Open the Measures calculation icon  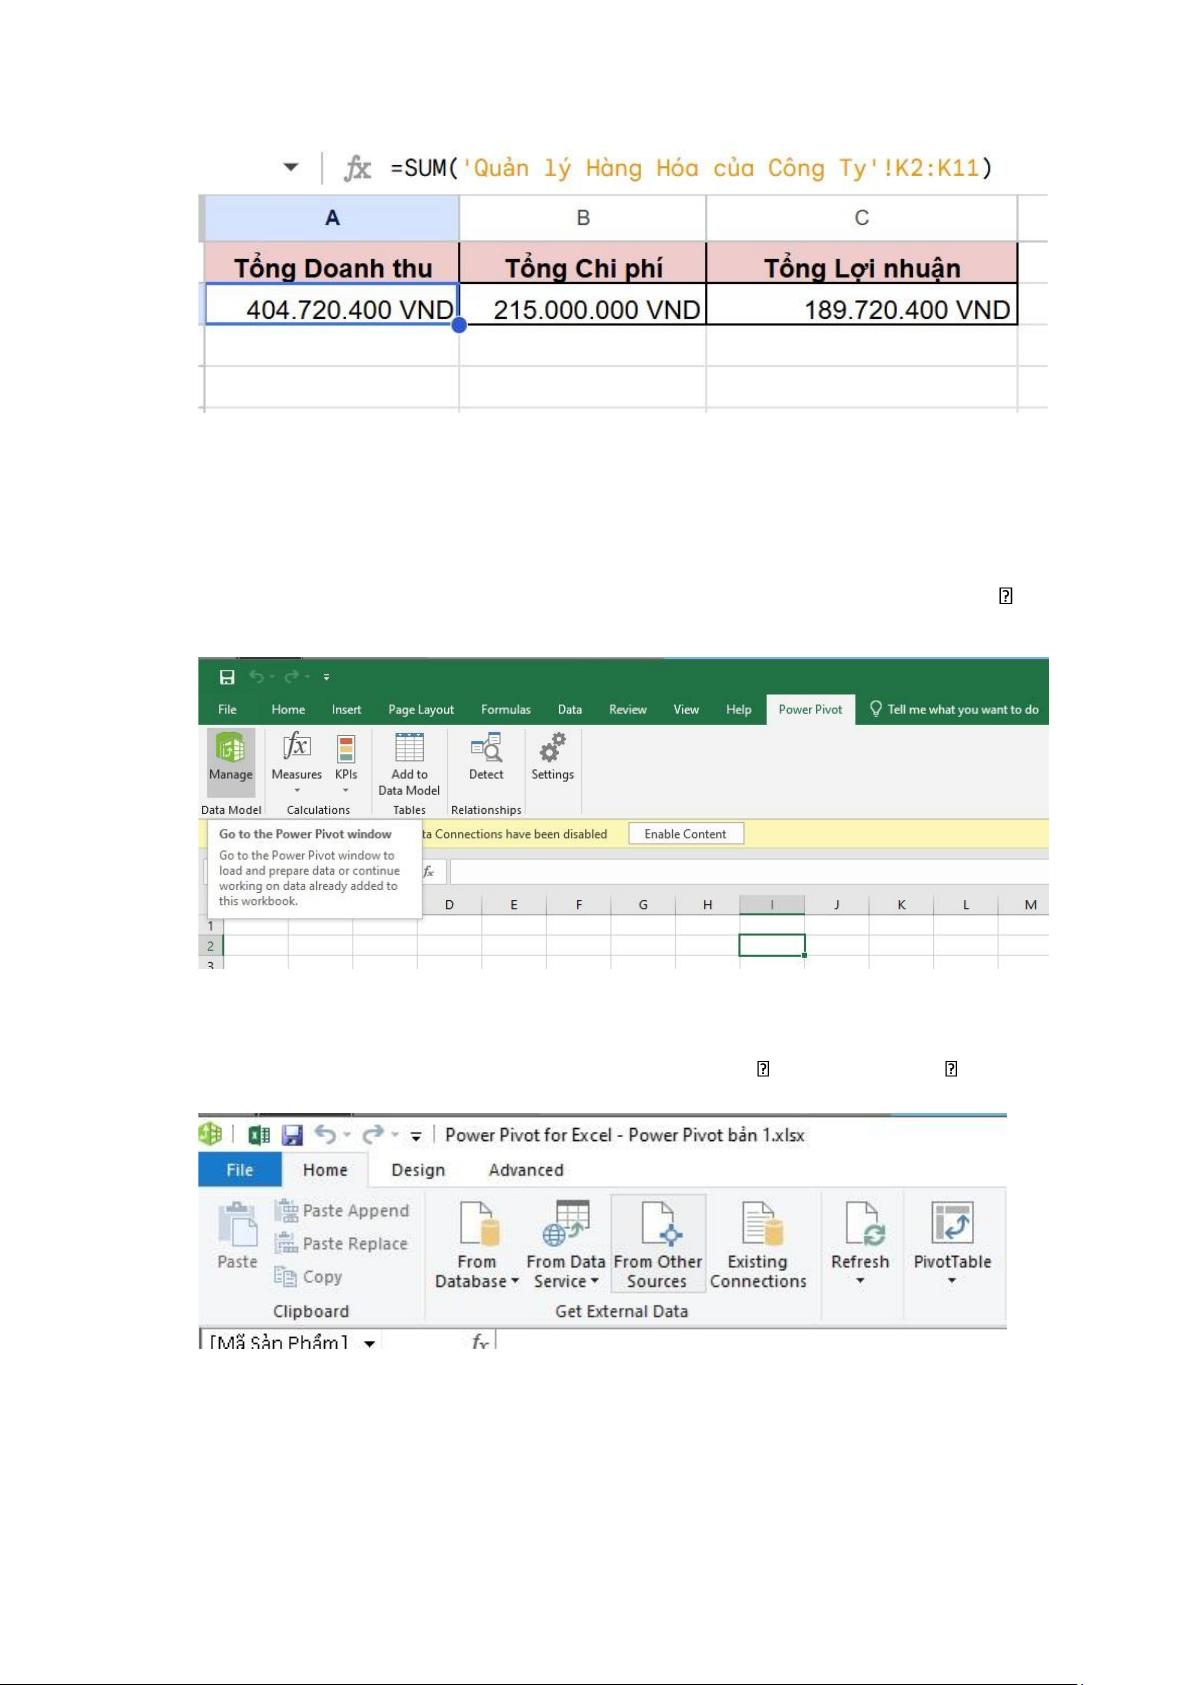click(x=296, y=747)
